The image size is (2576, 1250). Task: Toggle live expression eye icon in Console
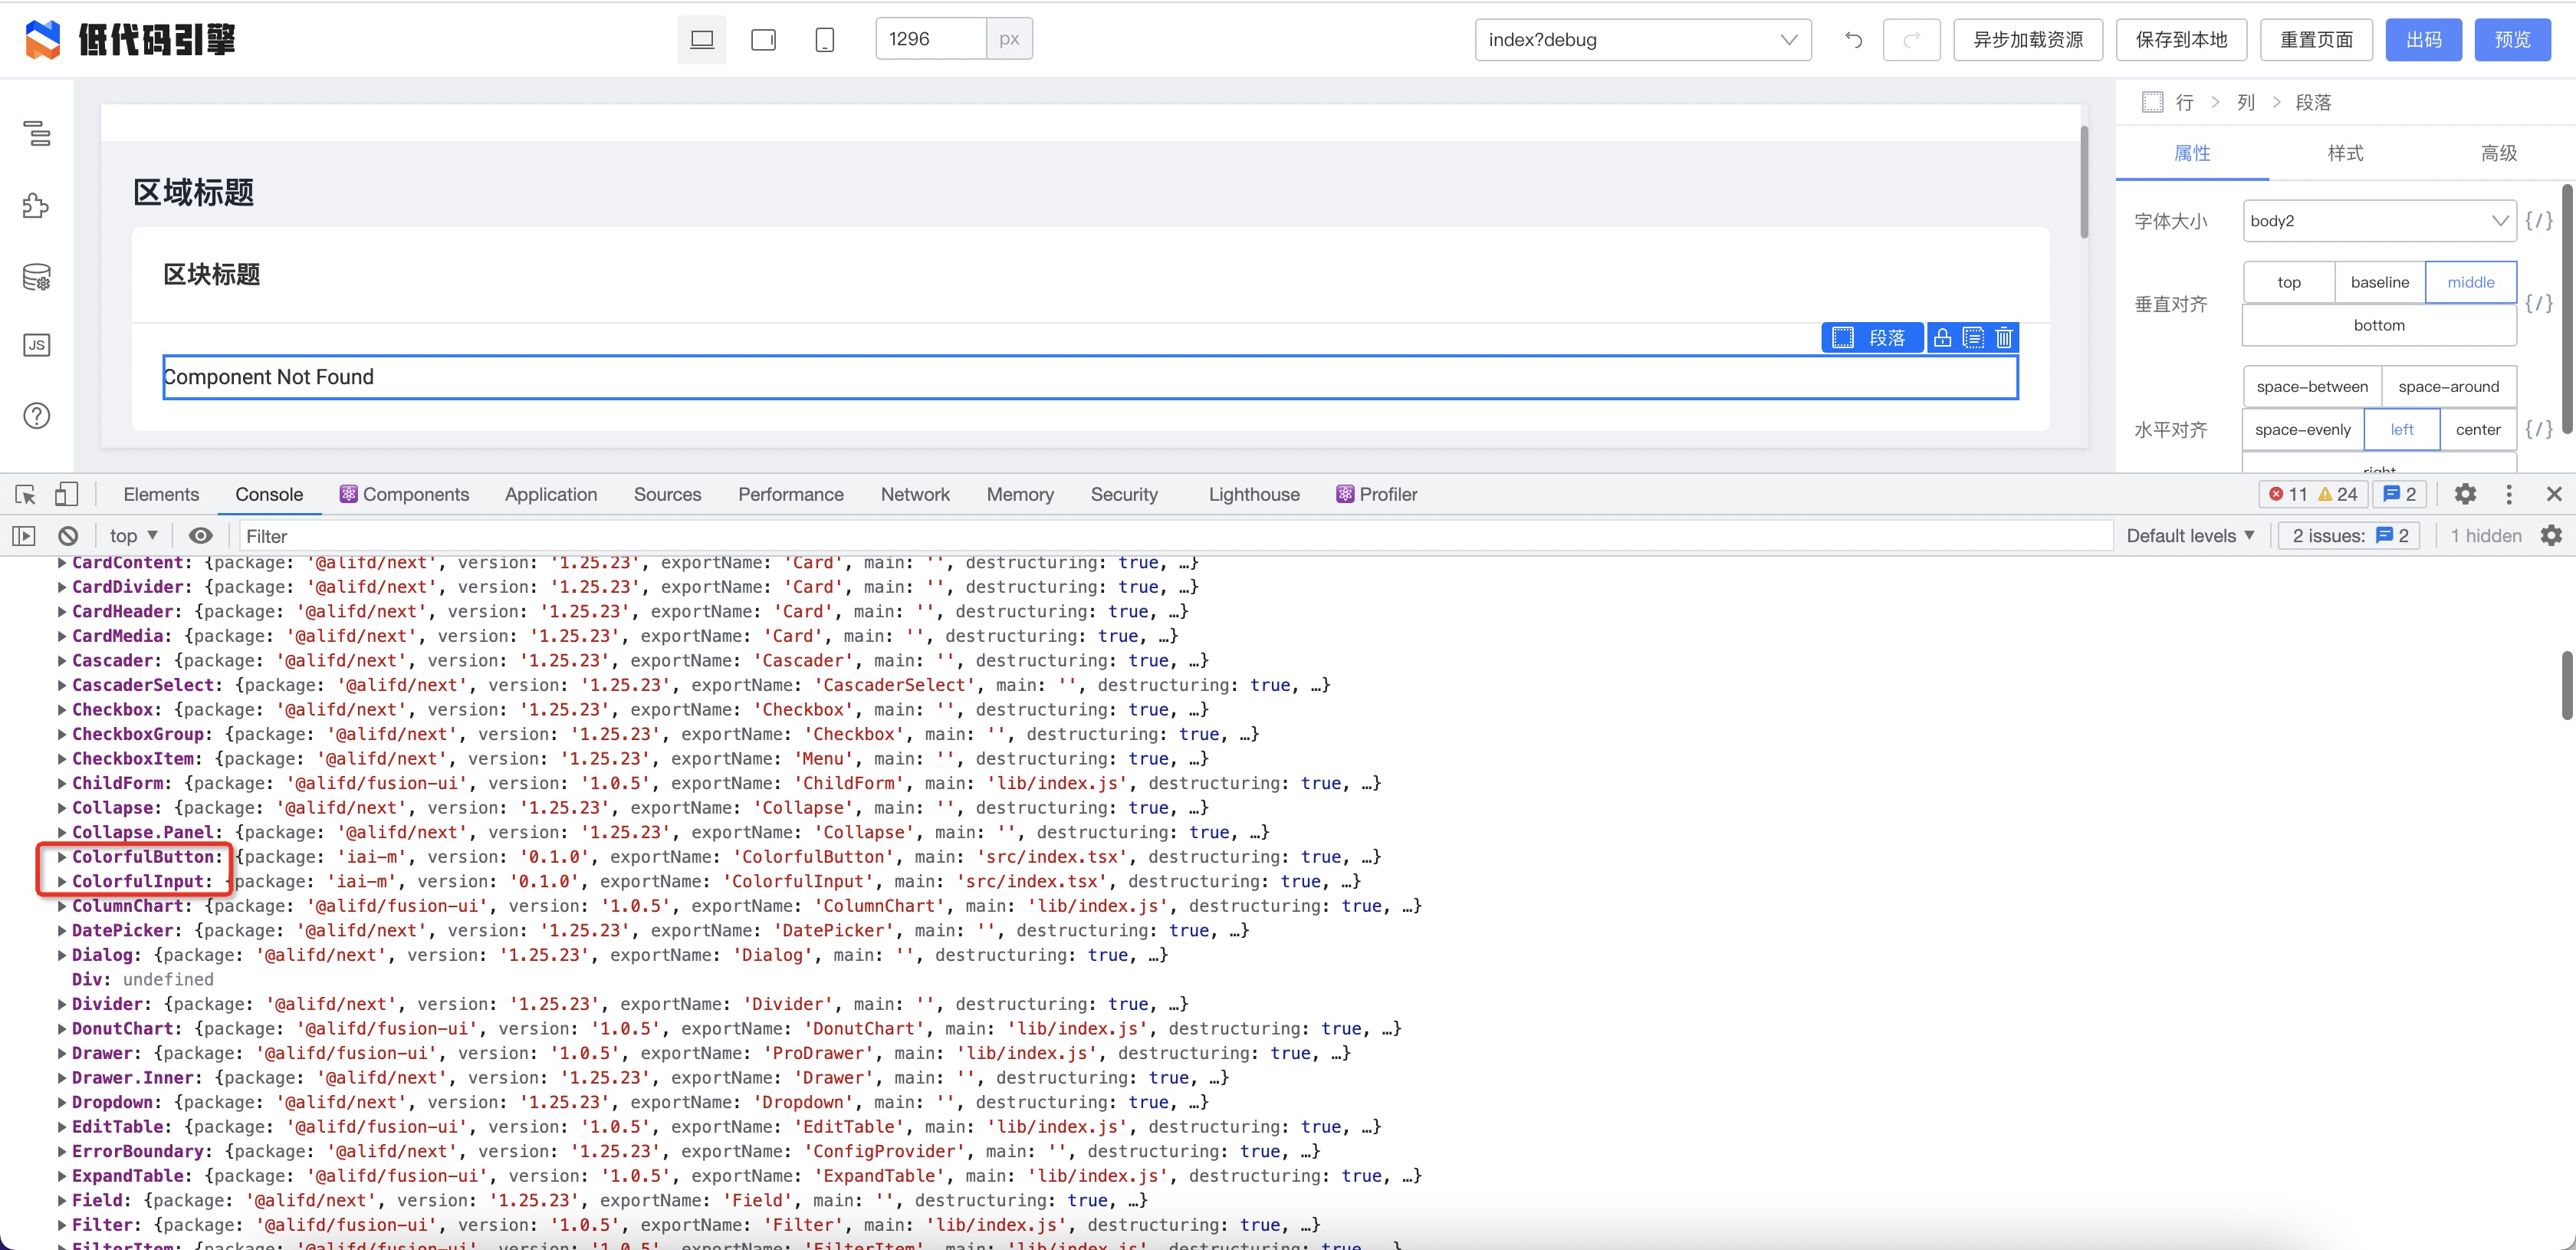click(x=201, y=535)
